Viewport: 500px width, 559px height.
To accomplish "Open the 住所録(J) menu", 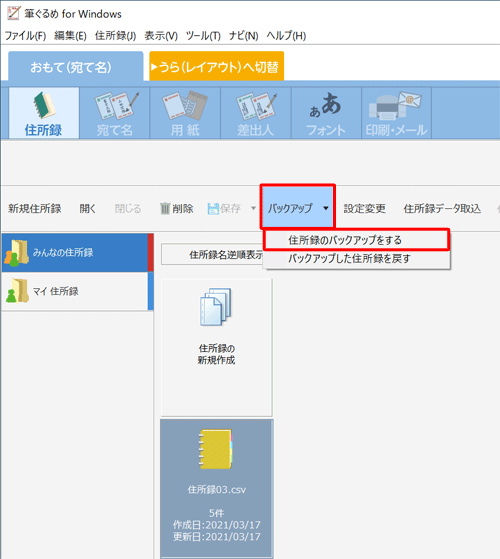I will [115, 36].
